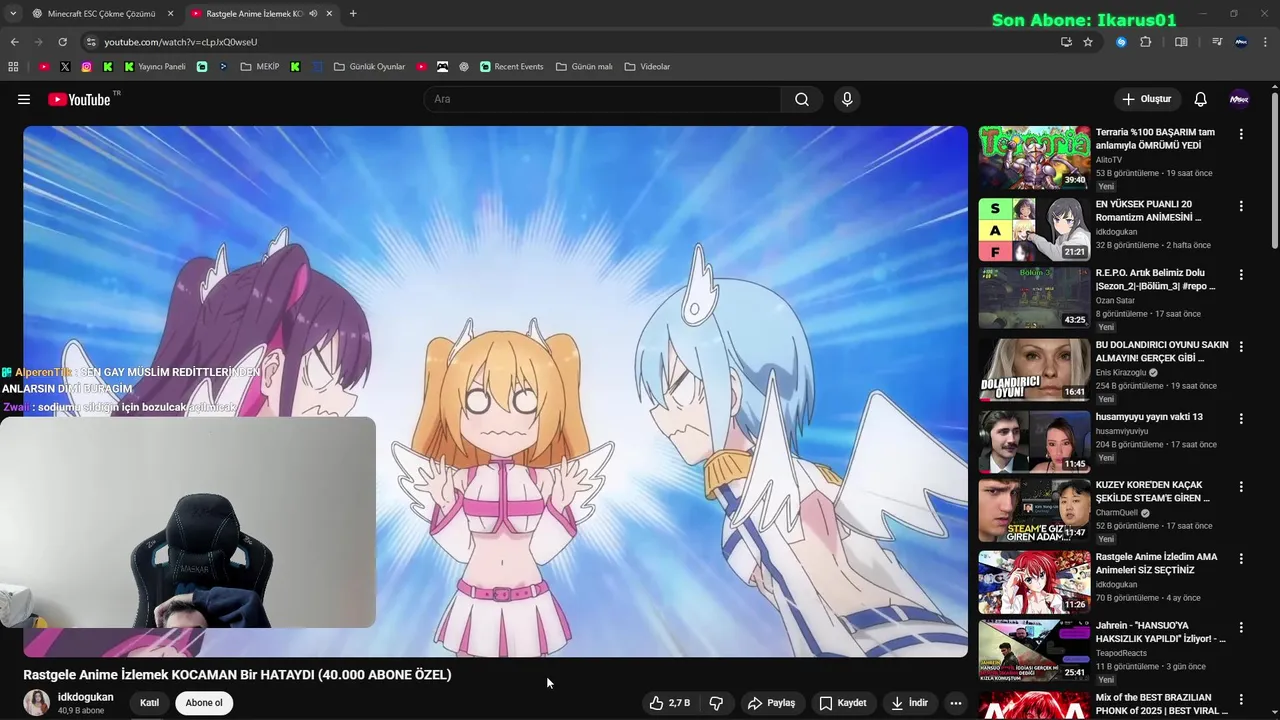Dislike the video with thumbs-down
This screenshot has width=1280, height=720.
(x=717, y=703)
